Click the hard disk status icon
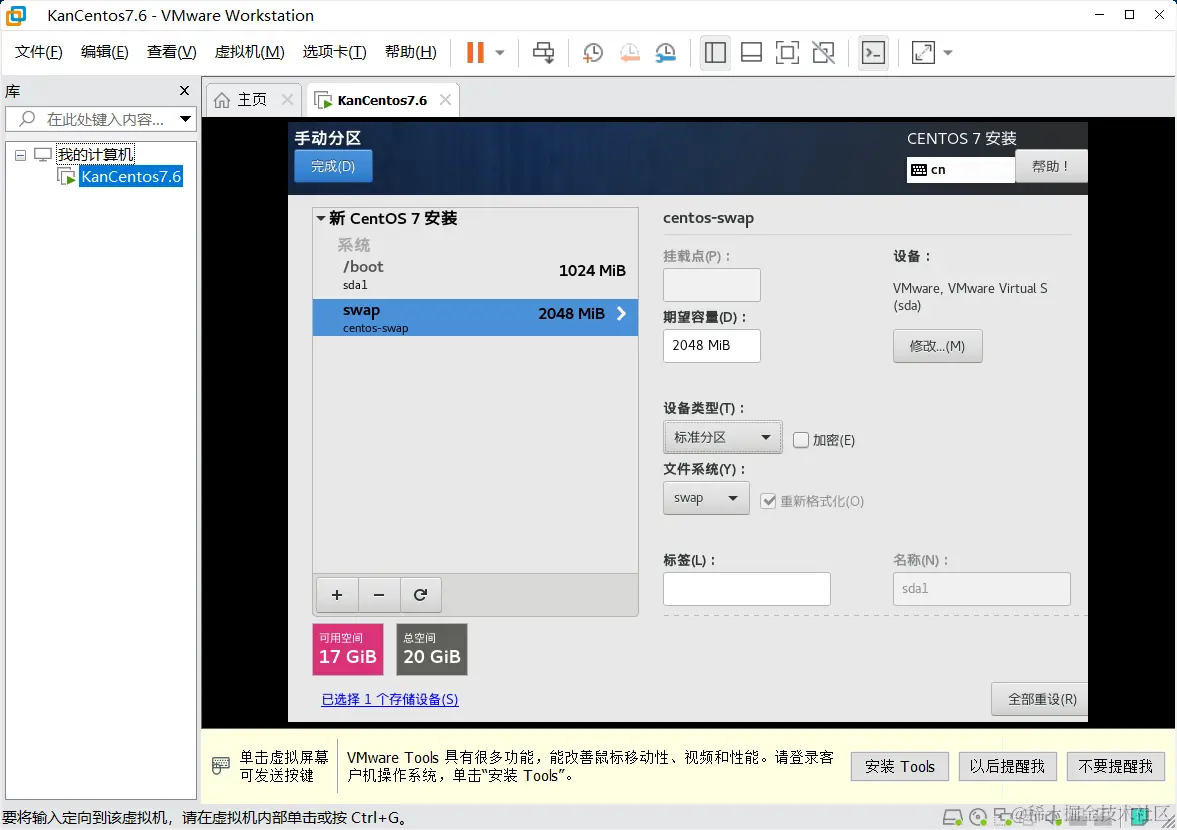Screen dimensions: 1177x830 [953, 817]
